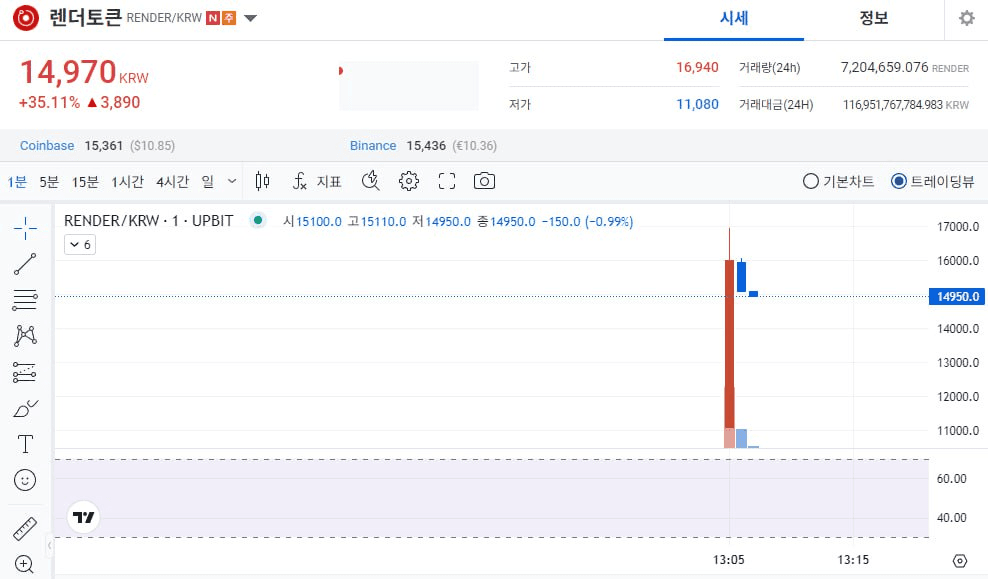
Task: Select the 5분 interval
Action: tap(49, 182)
